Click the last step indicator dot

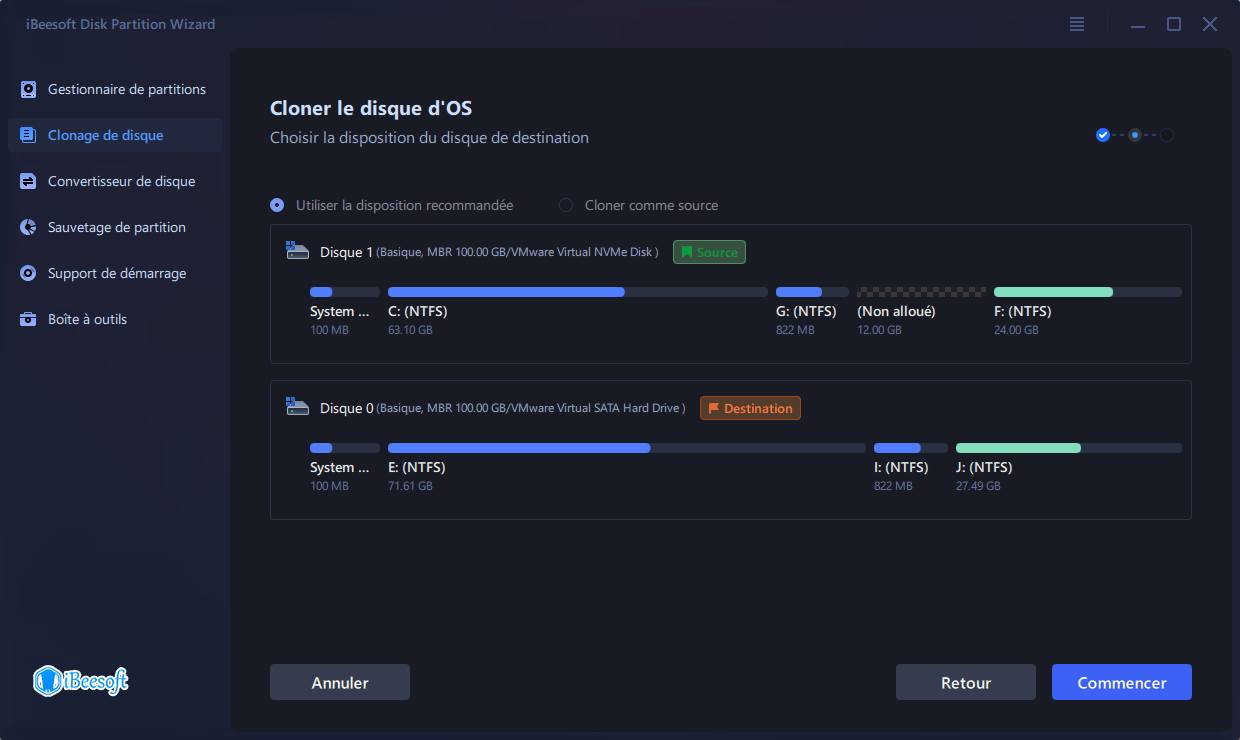click(x=1166, y=134)
